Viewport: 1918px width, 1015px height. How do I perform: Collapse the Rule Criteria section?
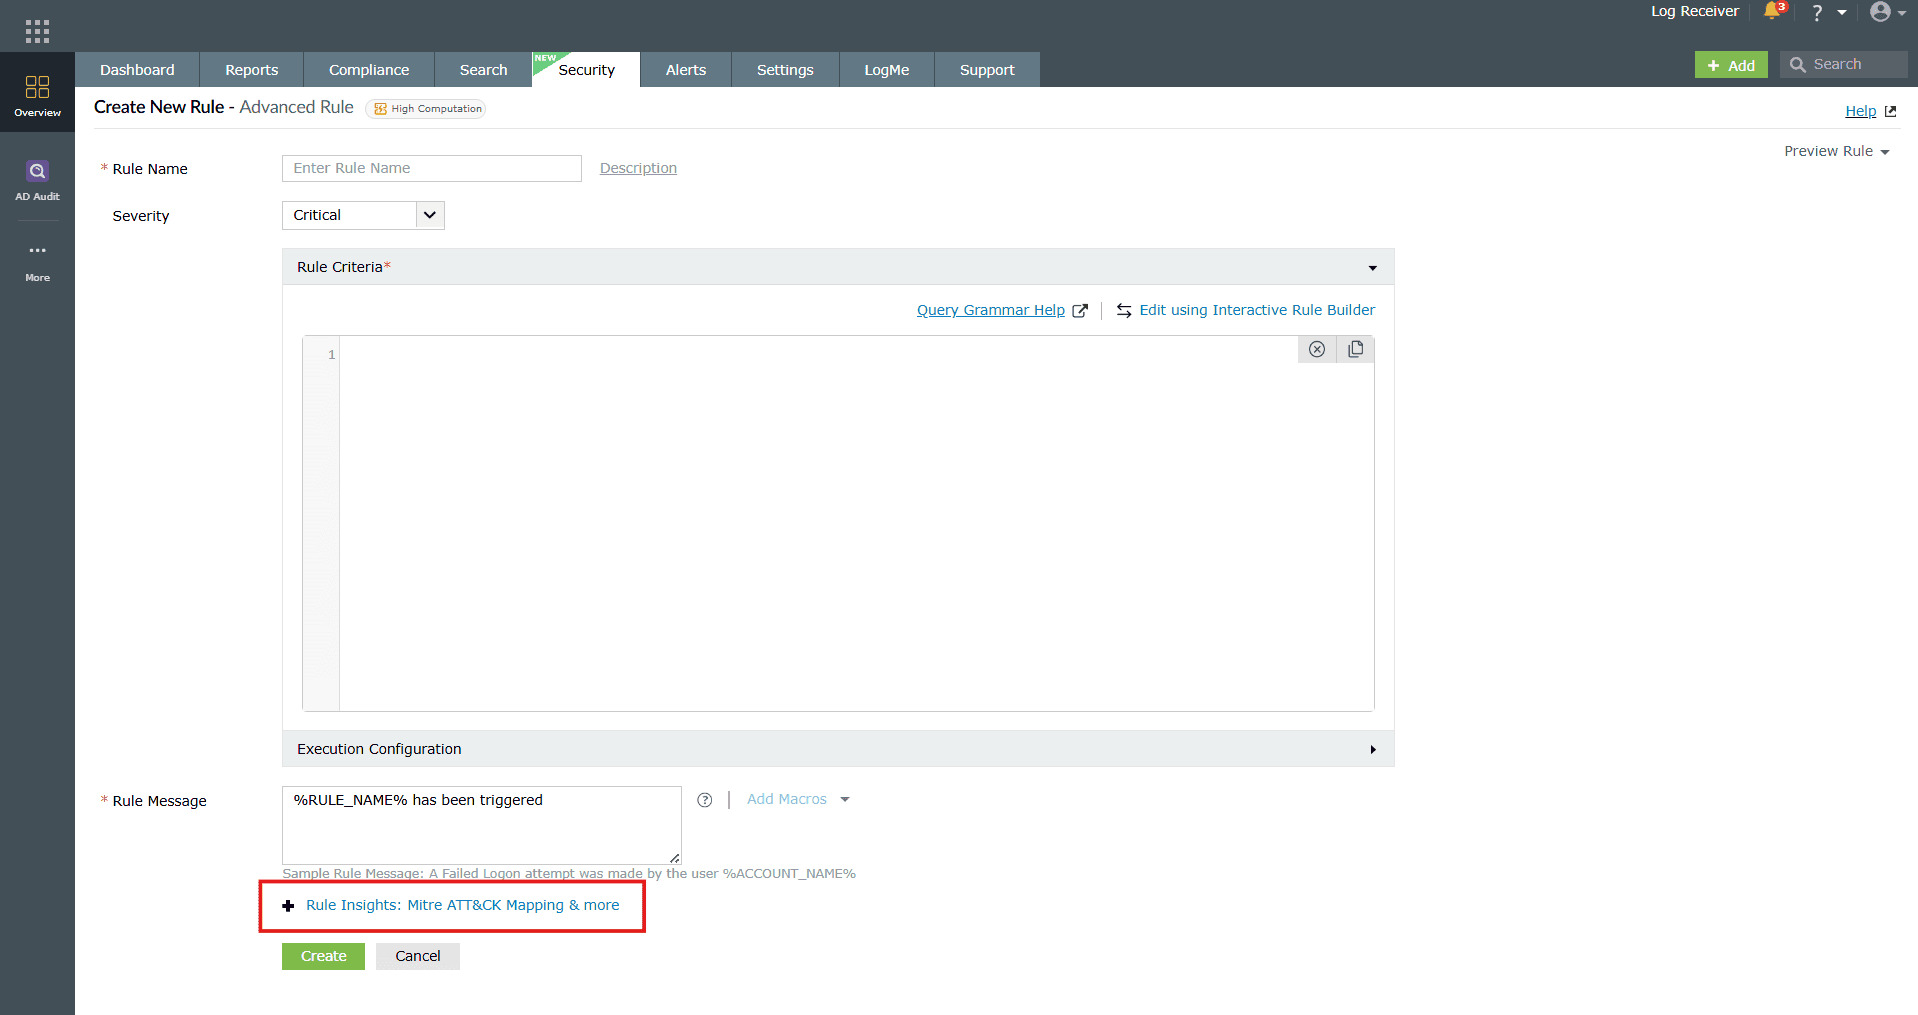point(1371,266)
